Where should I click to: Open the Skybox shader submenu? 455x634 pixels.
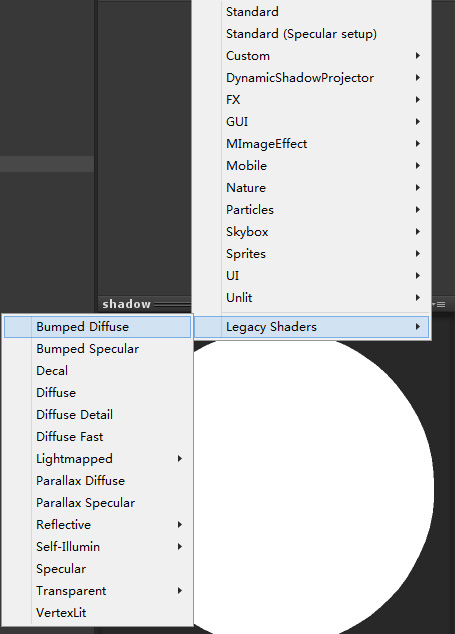[x=311, y=232]
